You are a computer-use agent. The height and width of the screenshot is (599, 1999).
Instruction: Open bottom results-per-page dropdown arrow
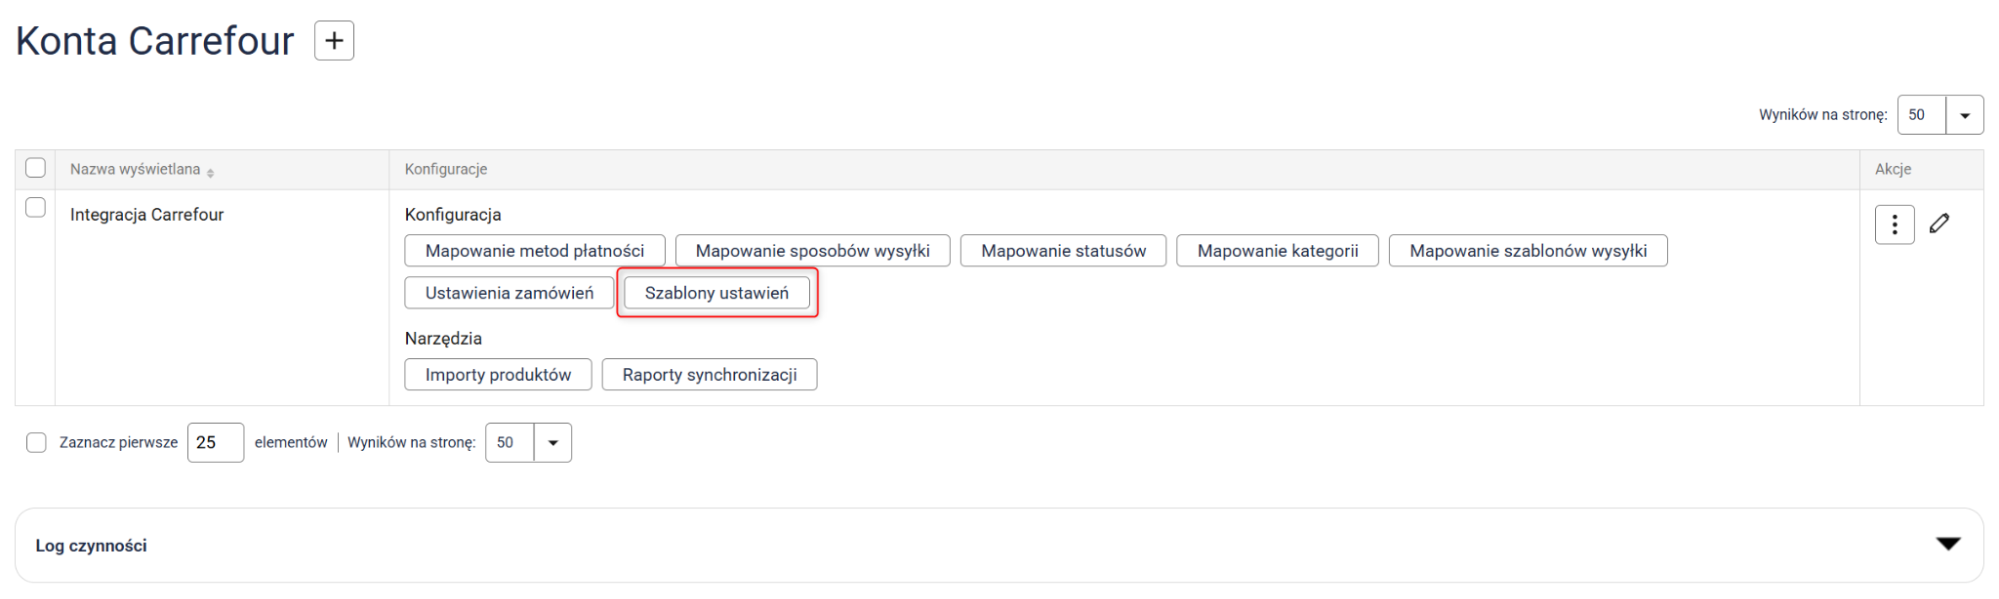[552, 443]
